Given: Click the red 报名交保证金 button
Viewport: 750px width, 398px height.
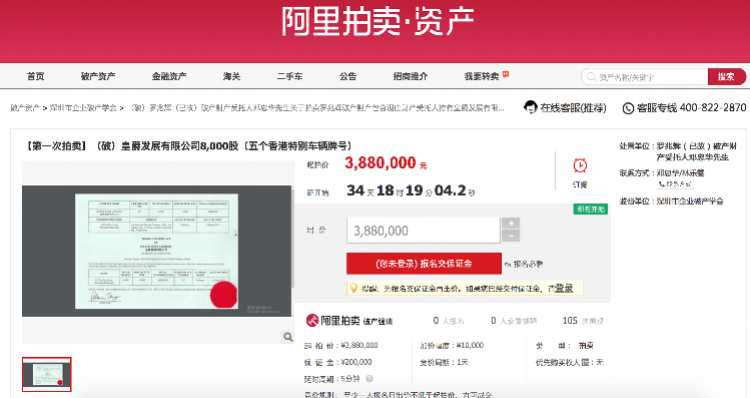Looking at the screenshot, I should click(424, 264).
